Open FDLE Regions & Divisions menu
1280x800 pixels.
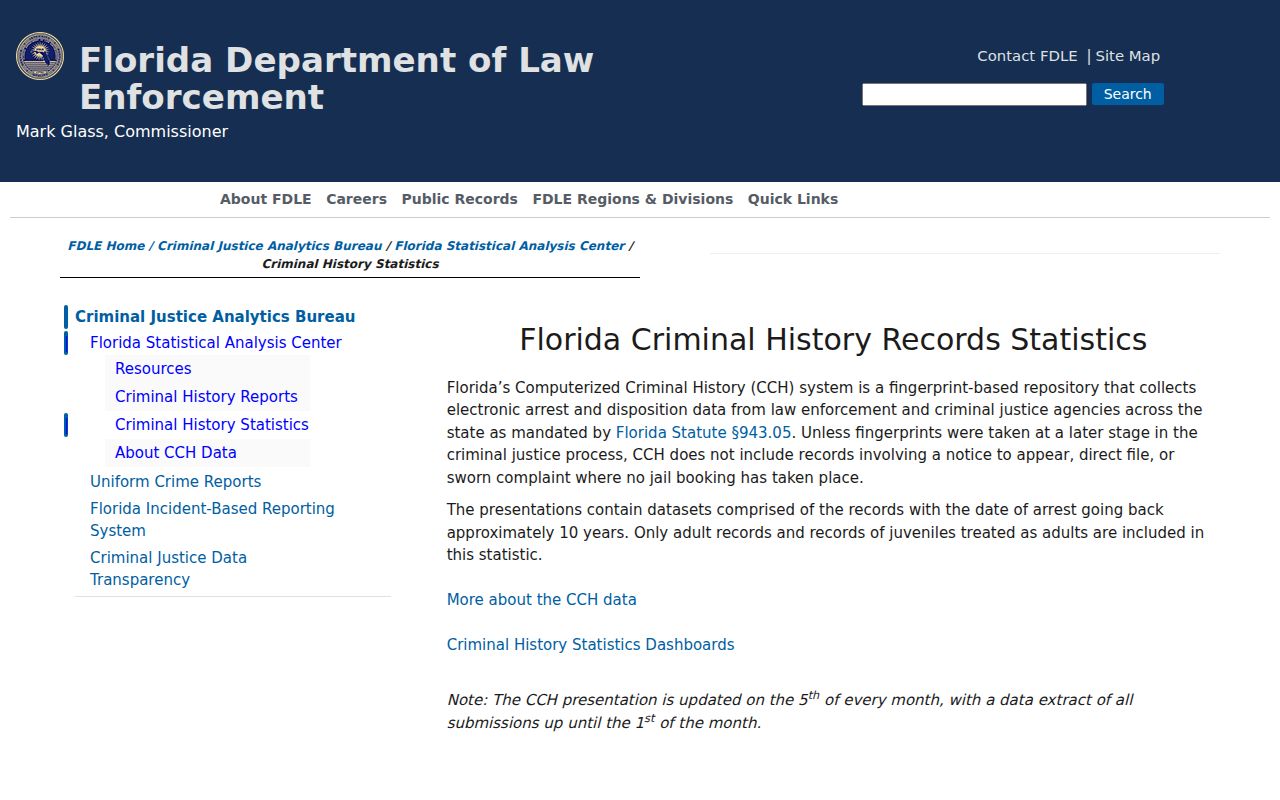click(x=633, y=199)
